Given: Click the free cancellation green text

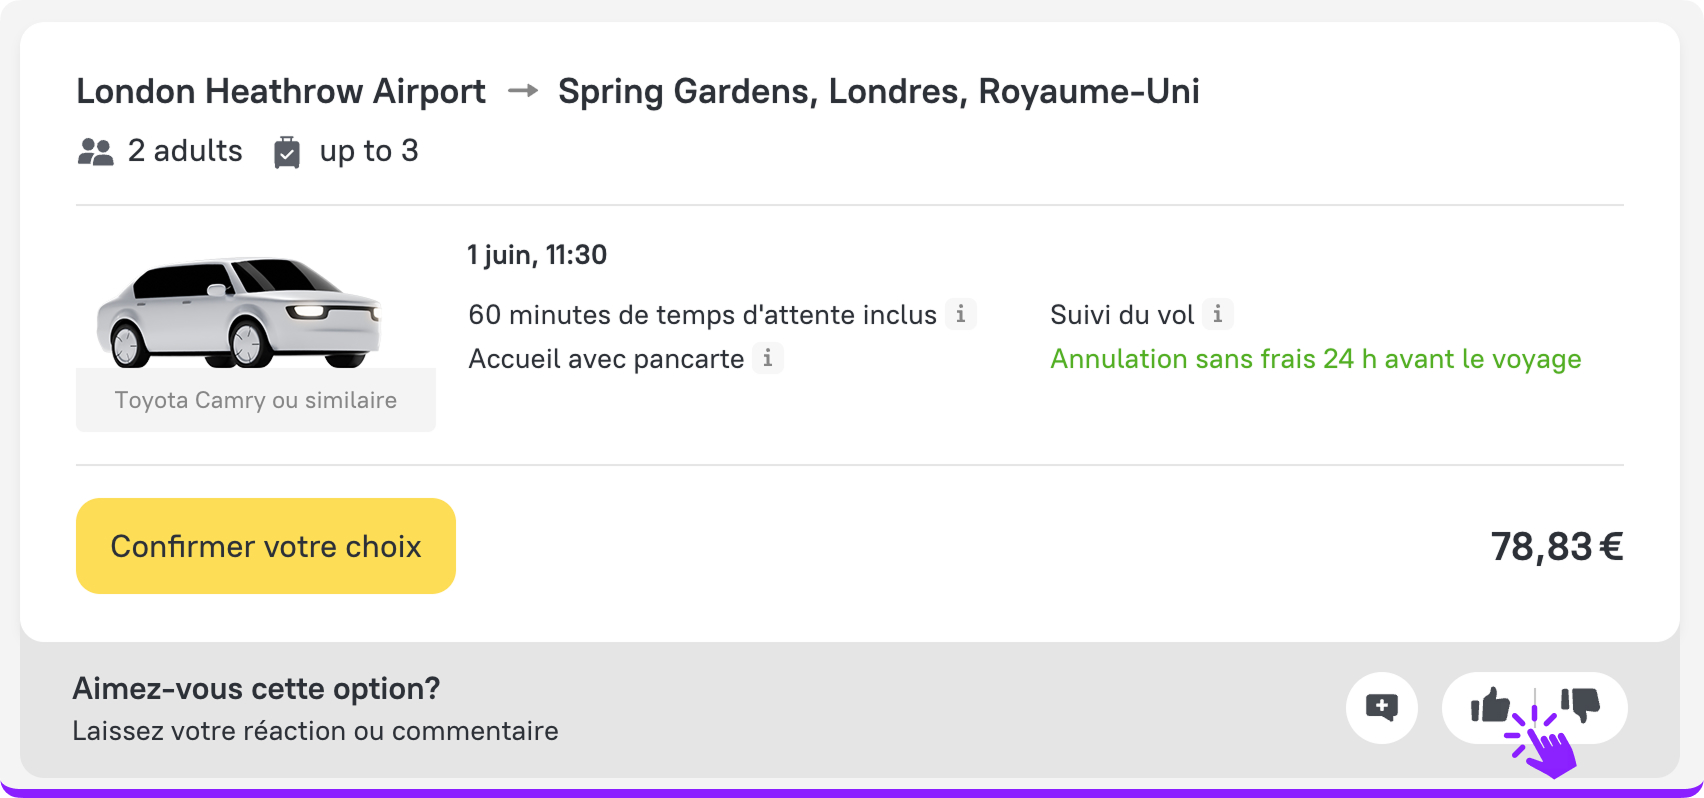Looking at the screenshot, I should click(x=1315, y=359).
